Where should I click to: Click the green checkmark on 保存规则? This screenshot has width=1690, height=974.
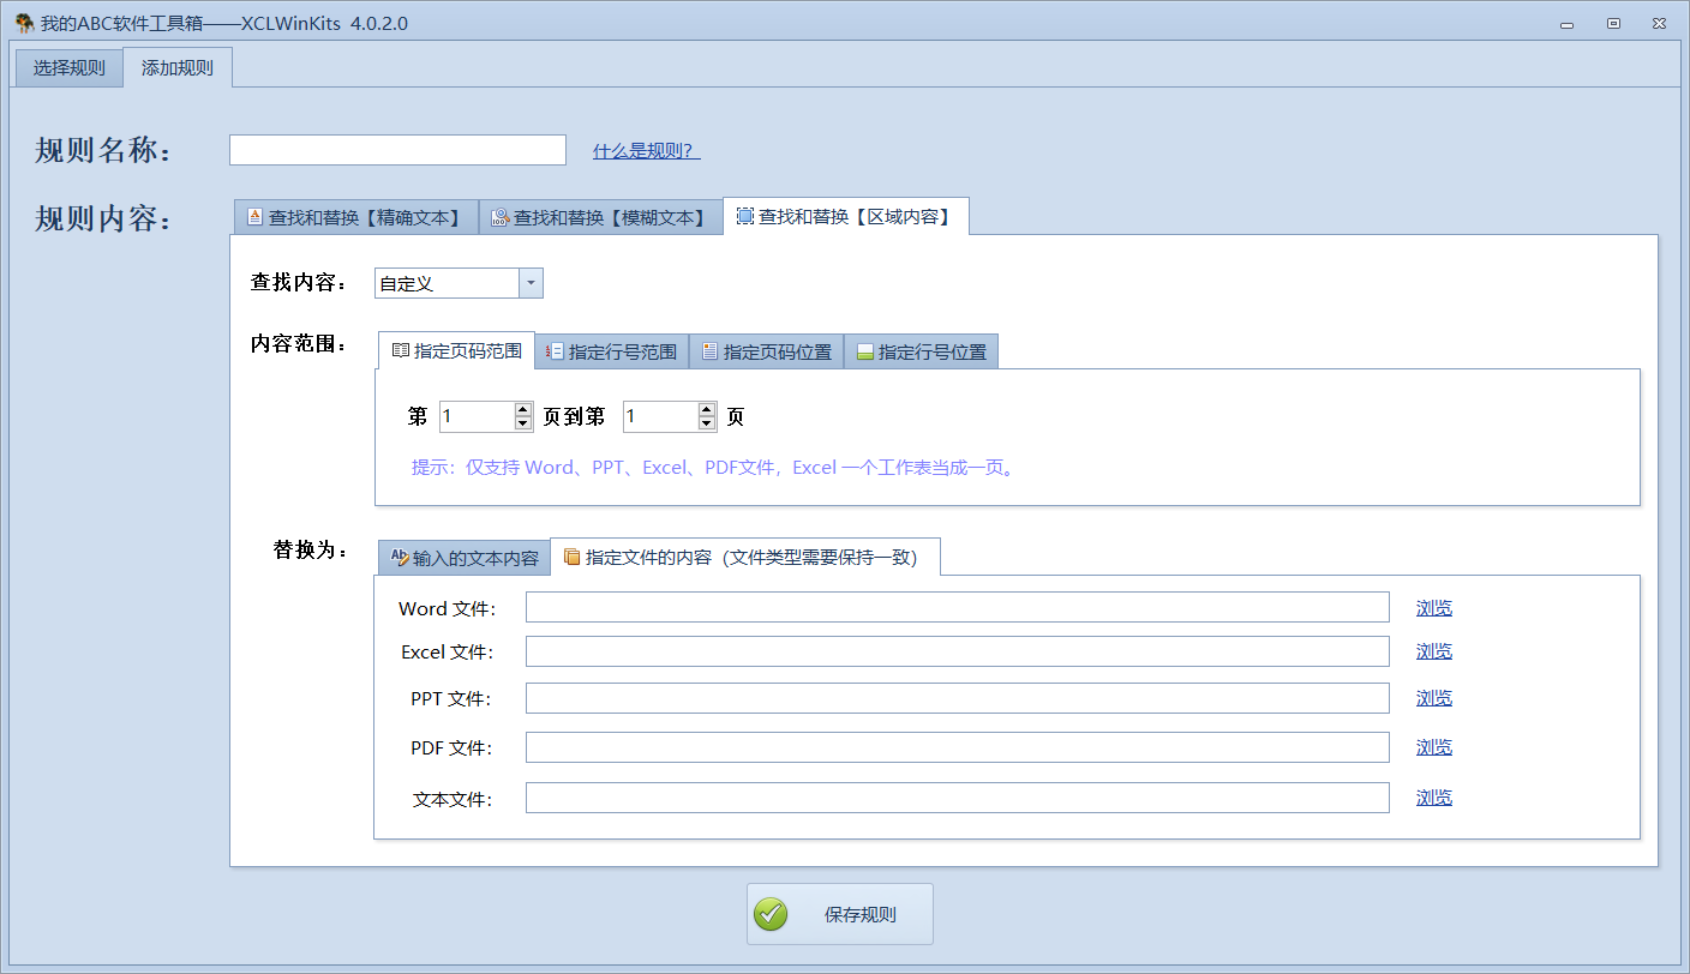[x=770, y=913]
